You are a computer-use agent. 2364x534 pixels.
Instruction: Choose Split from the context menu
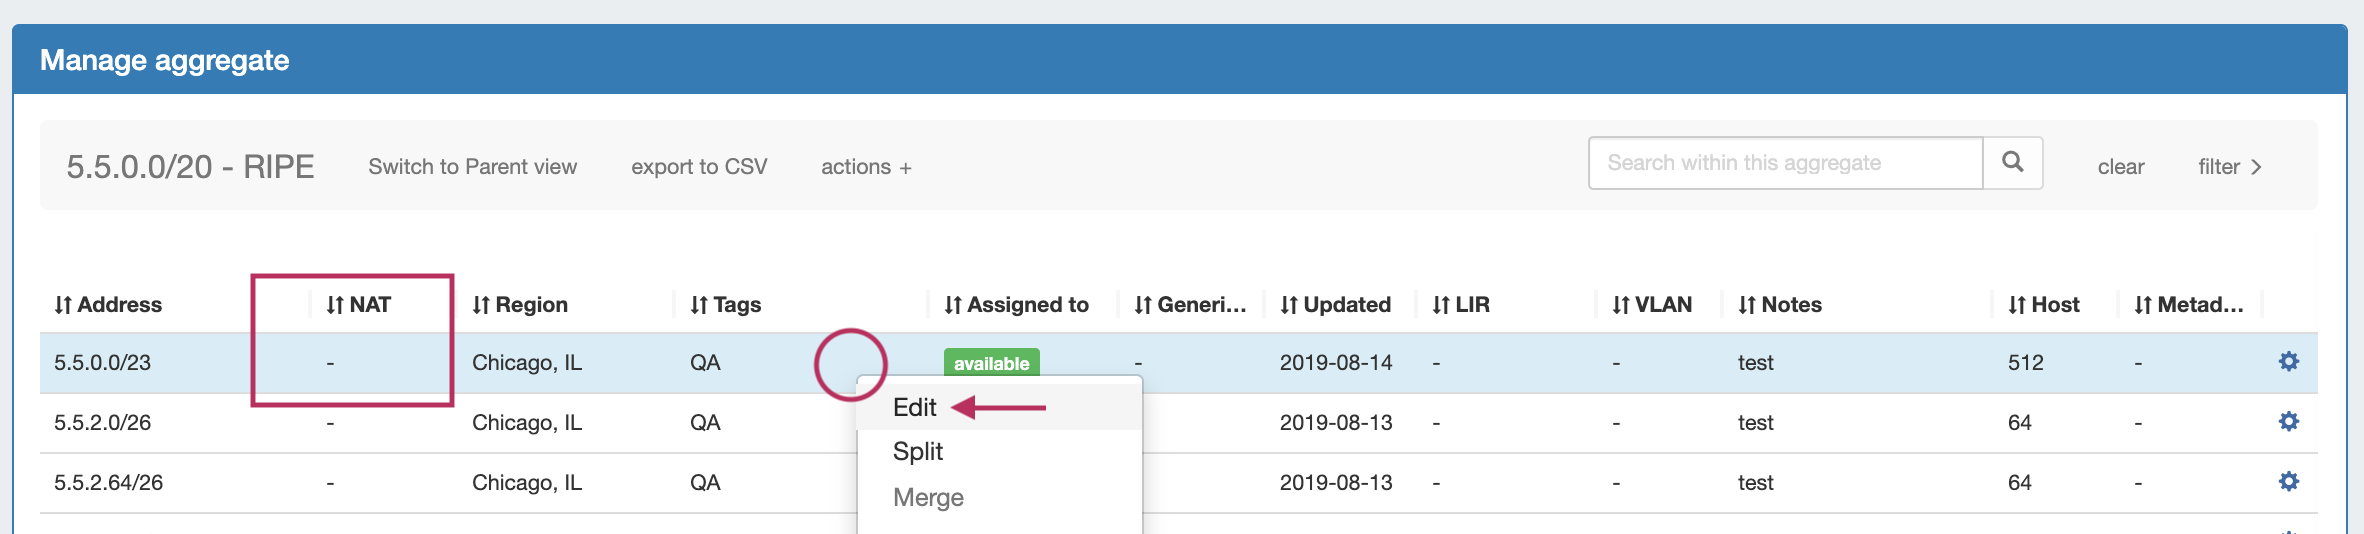(x=918, y=452)
